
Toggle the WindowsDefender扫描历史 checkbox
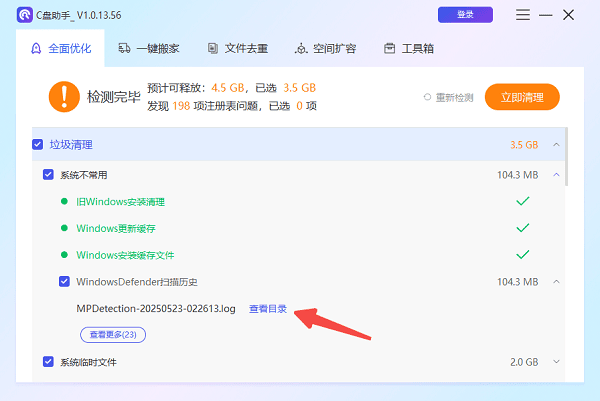click(x=64, y=282)
